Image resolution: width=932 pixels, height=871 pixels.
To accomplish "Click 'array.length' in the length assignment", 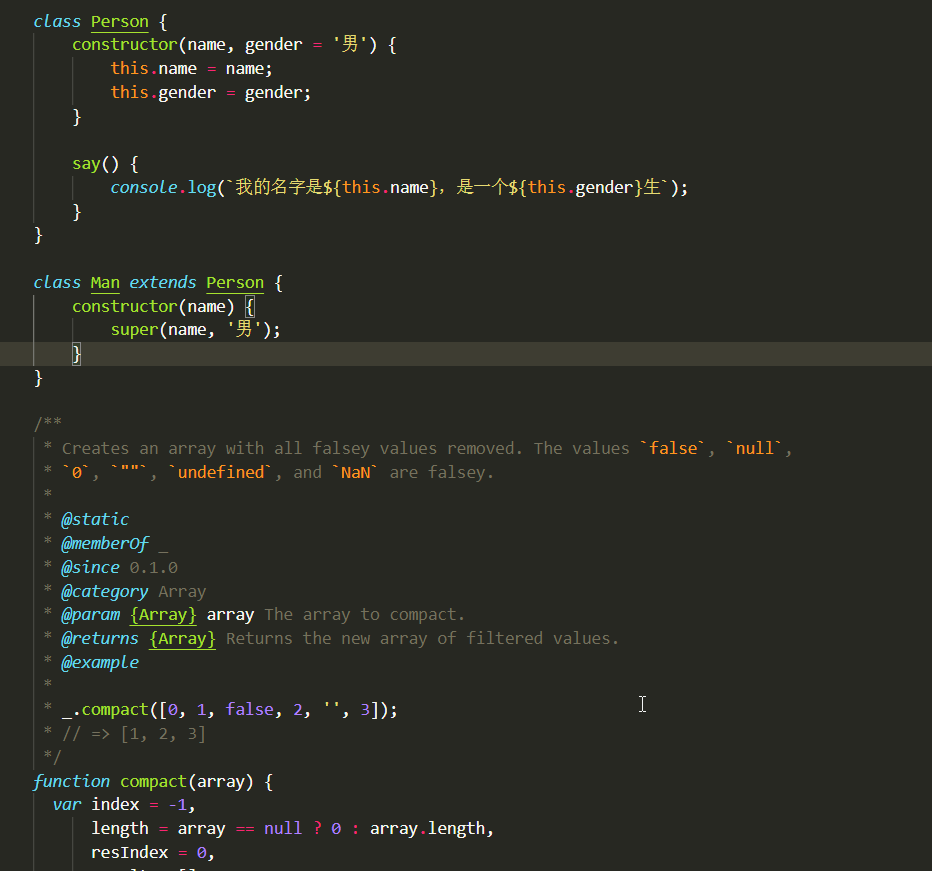I will click(427, 829).
